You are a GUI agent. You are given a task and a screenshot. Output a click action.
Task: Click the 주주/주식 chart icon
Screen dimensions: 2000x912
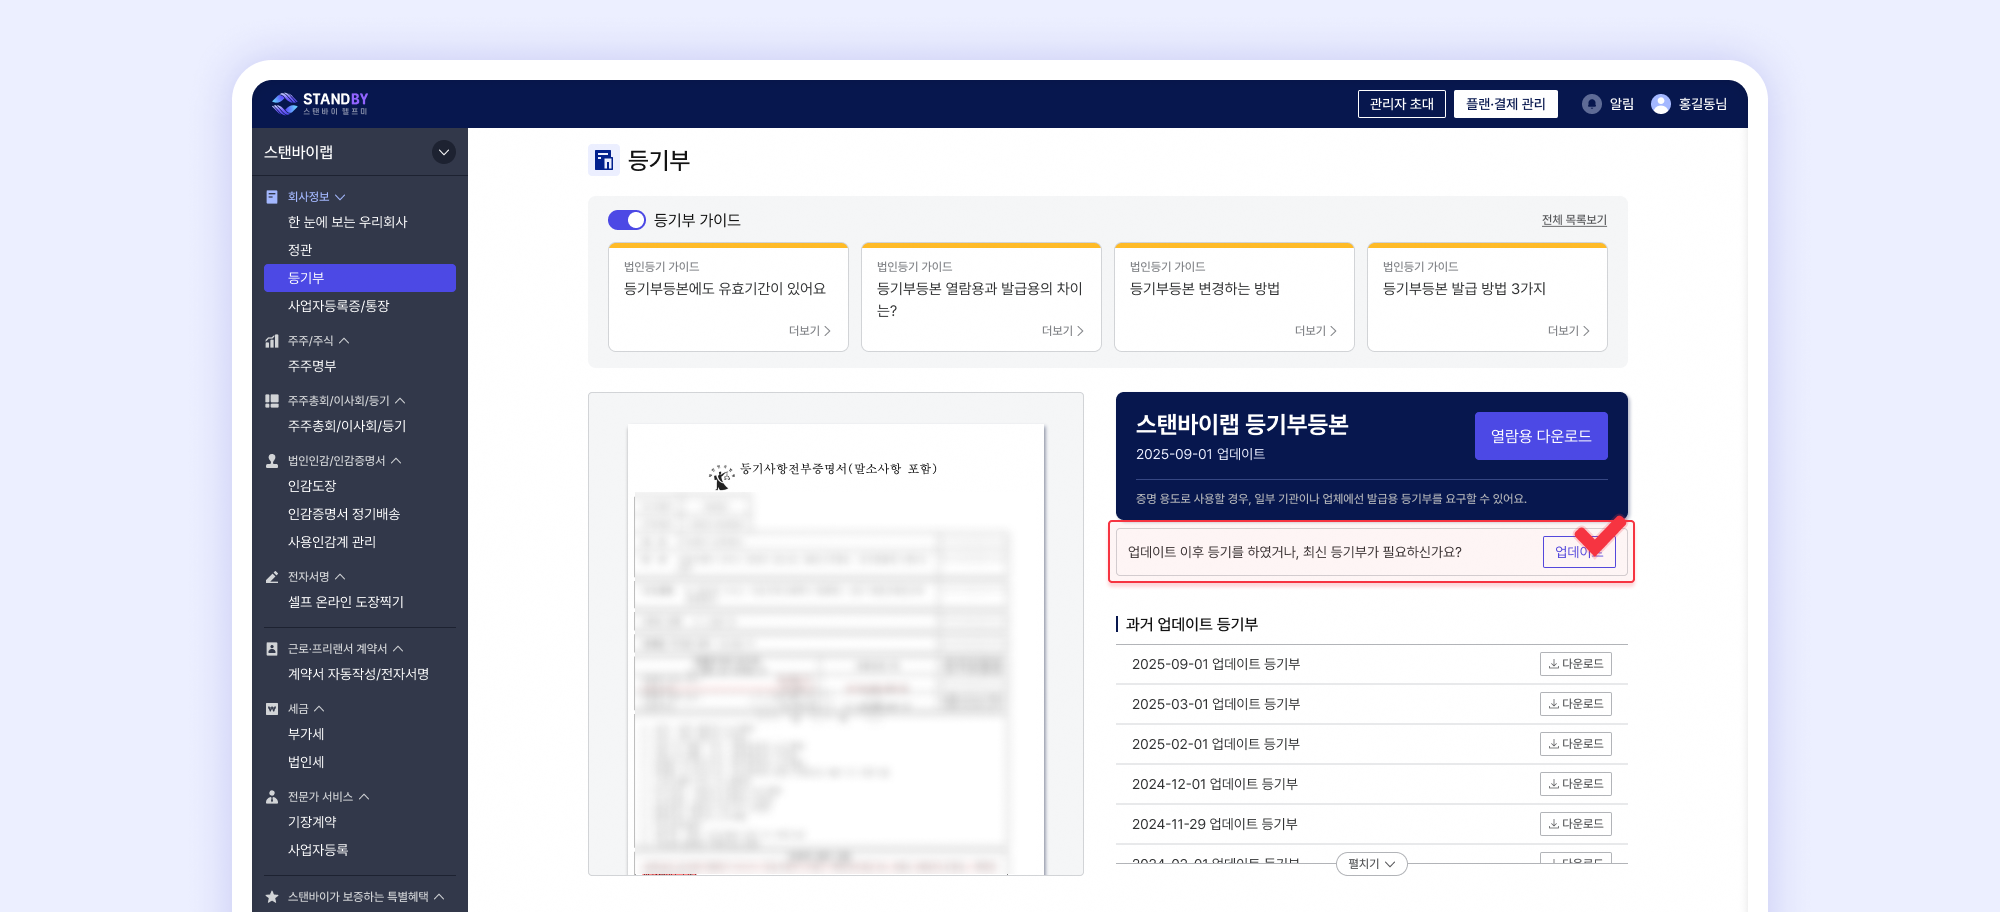point(272,341)
